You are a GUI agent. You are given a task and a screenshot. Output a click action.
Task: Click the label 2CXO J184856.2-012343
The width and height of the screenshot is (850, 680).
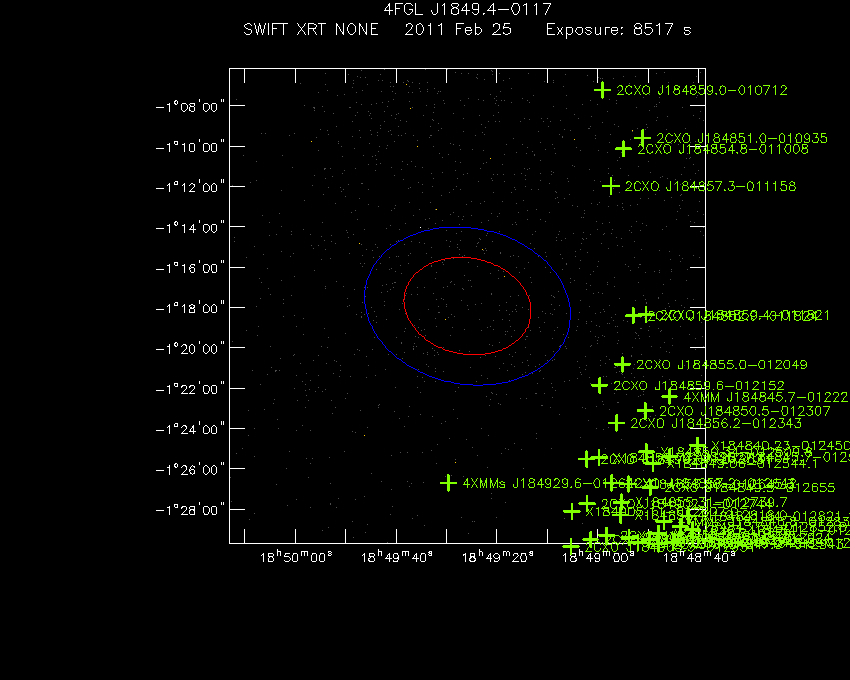tap(716, 422)
